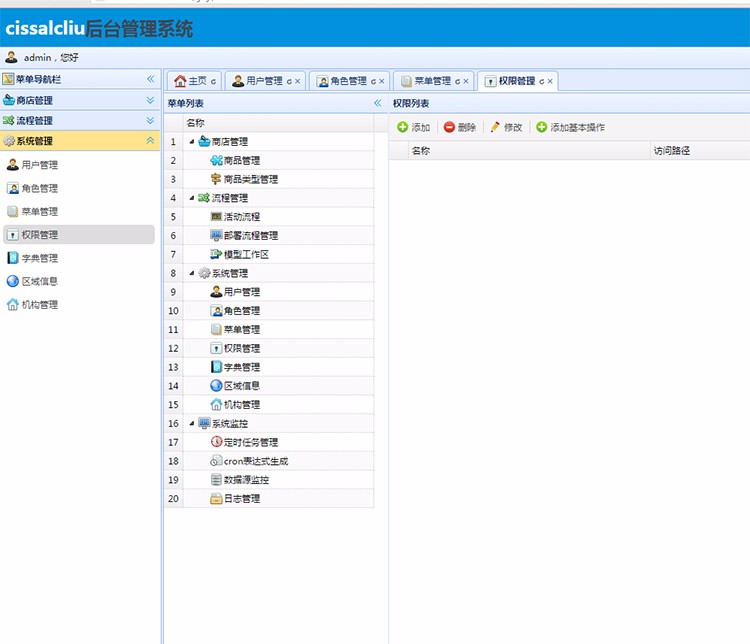The width and height of the screenshot is (750, 644).
Task: Collapse the 系统管理 tree node arrow
Action: pyautogui.click(x=192, y=273)
